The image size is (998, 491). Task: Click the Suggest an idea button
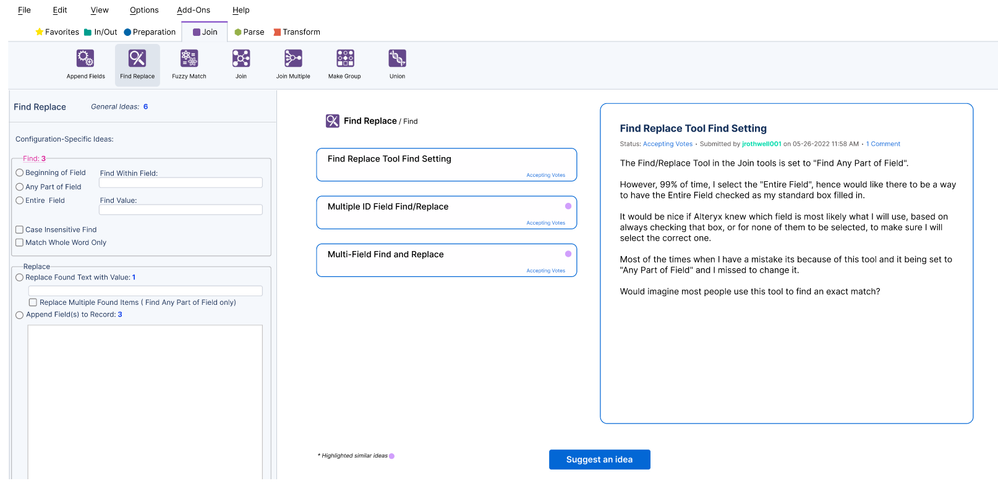coord(600,460)
